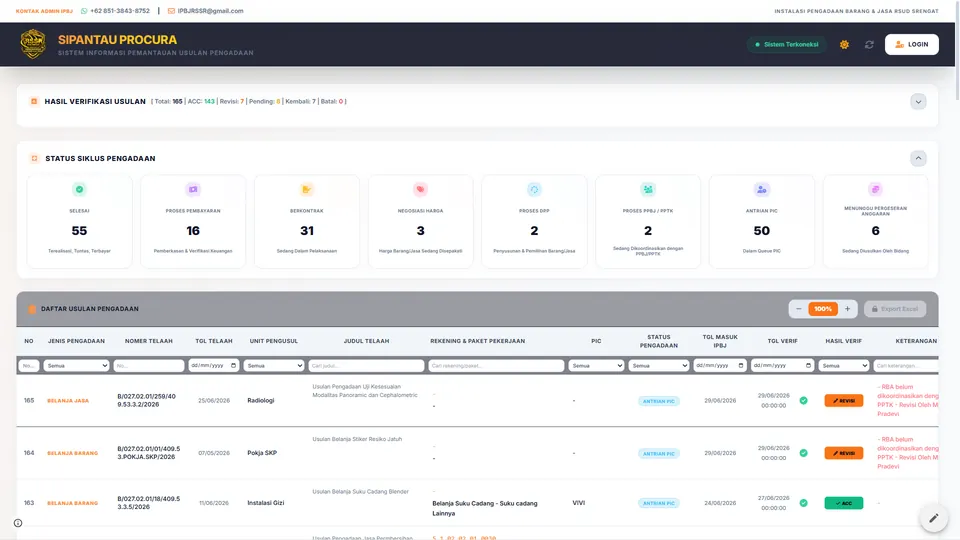
Task: Click the green verified check in row 164
Action: [803, 453]
